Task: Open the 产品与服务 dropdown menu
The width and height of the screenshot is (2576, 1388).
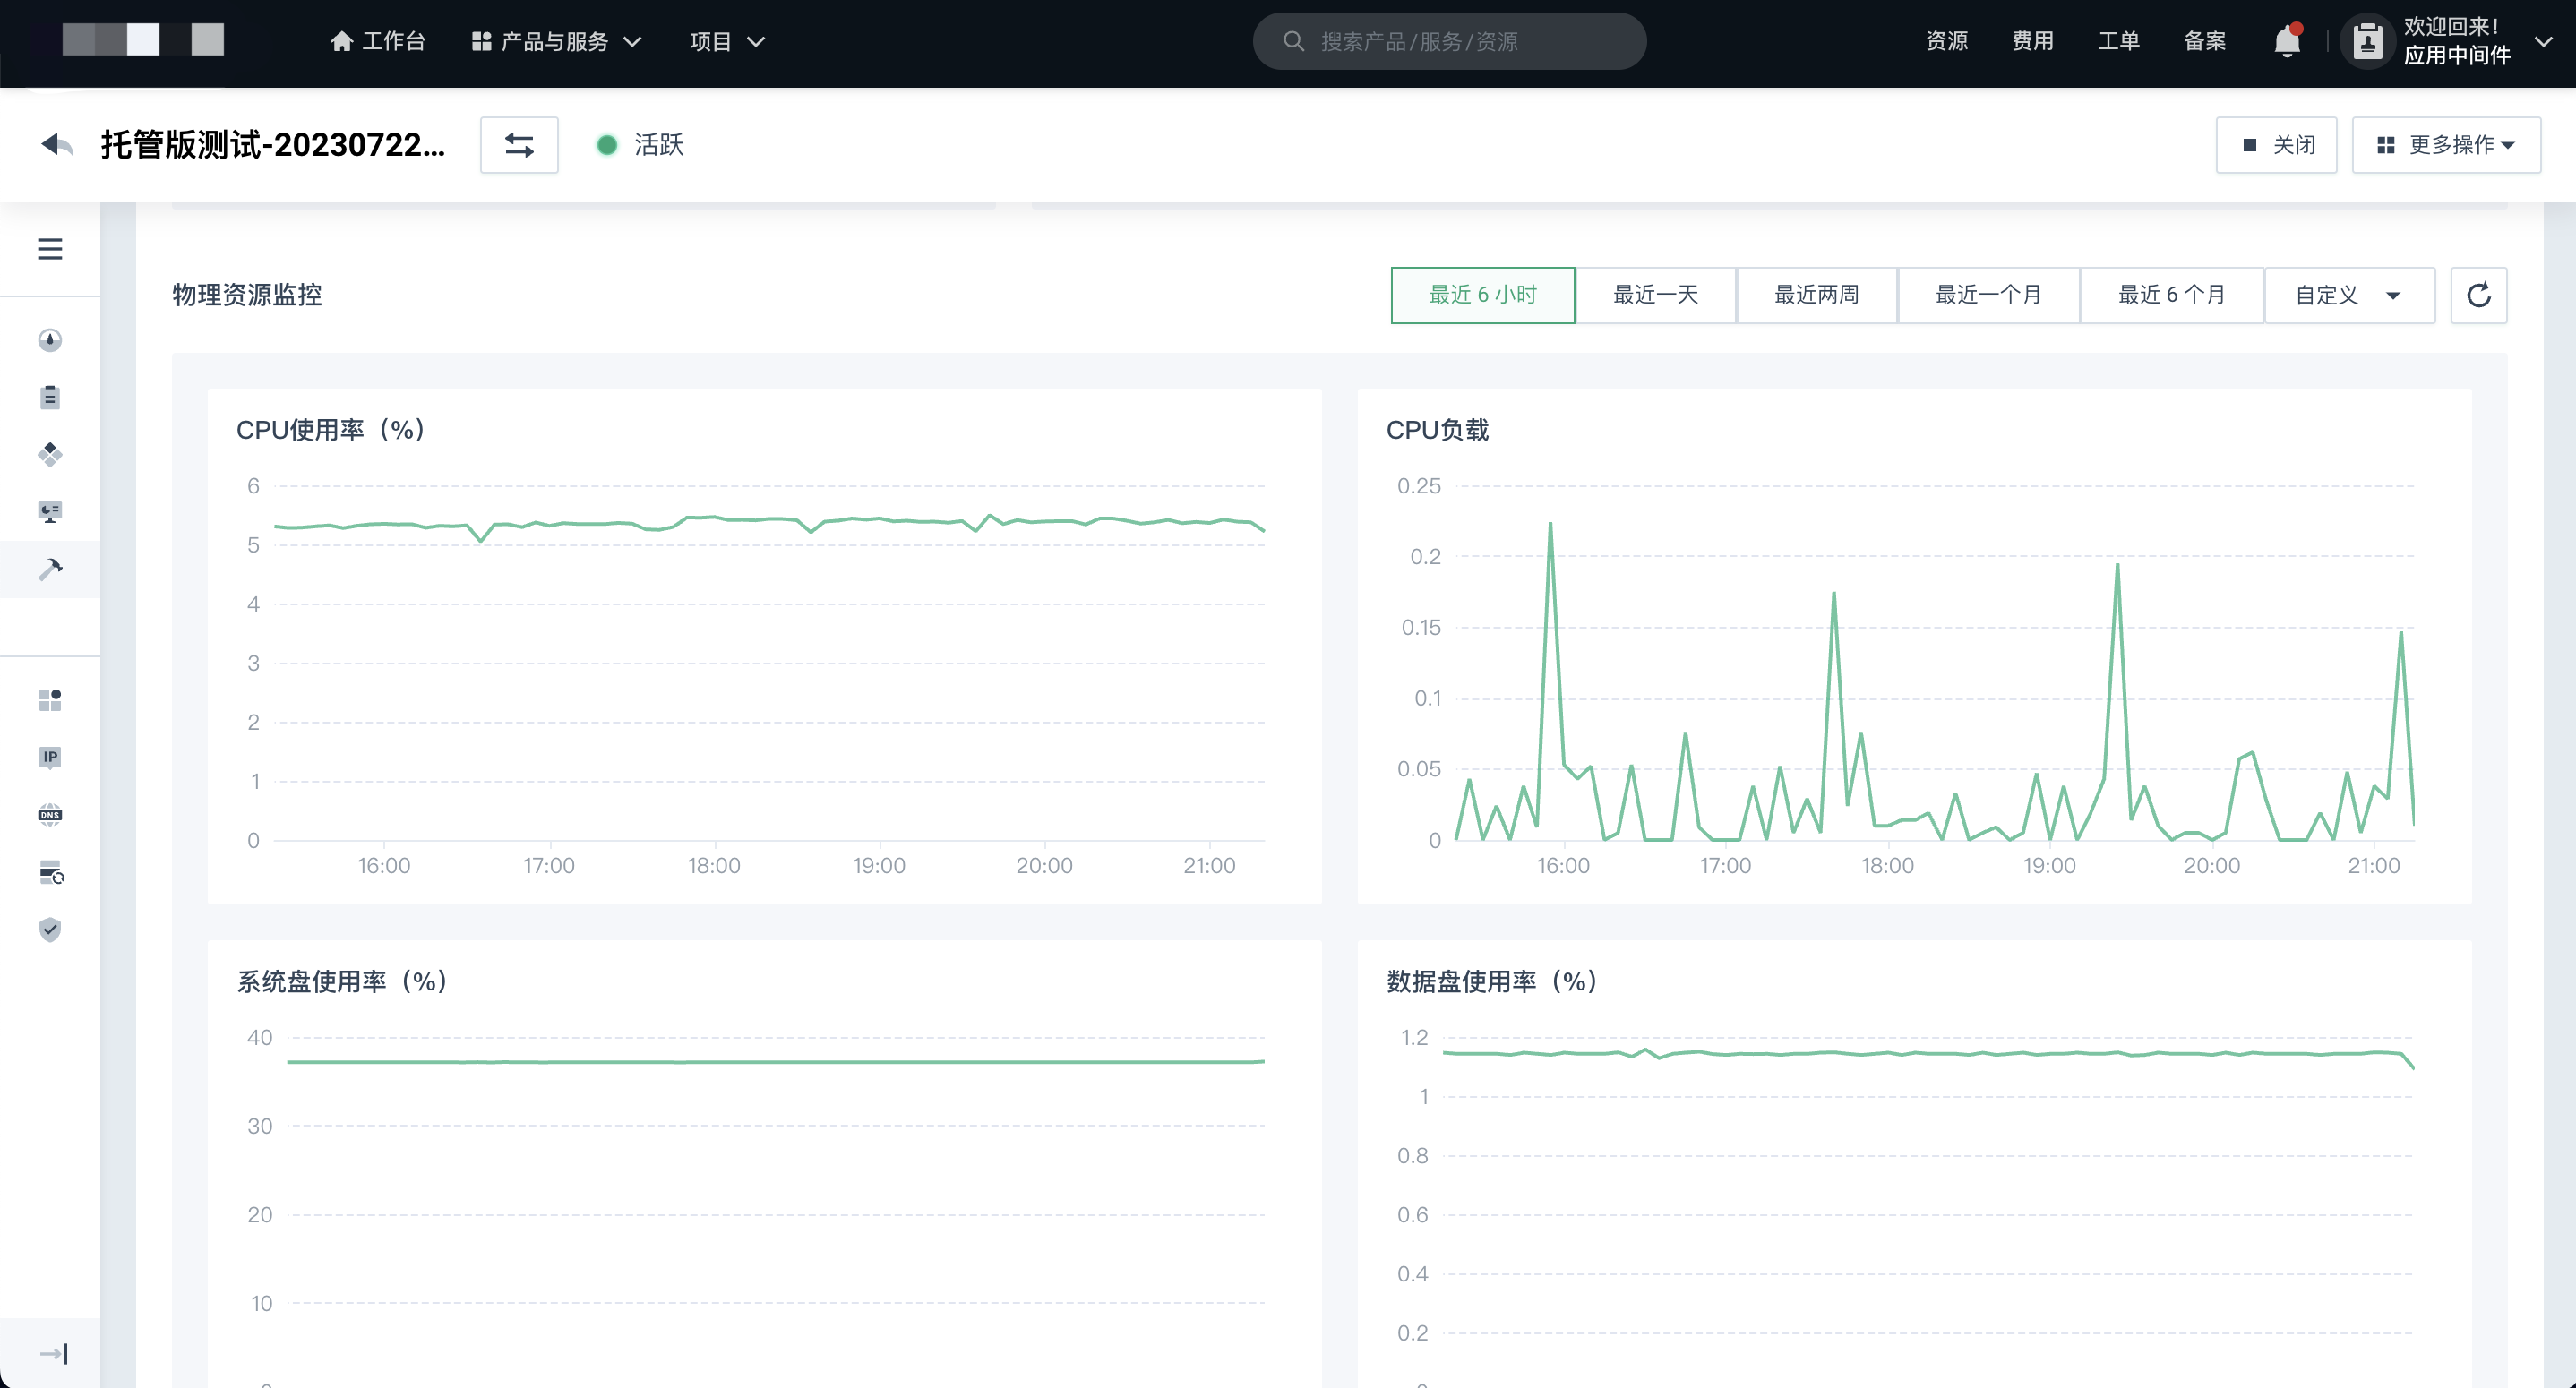Action: point(556,41)
